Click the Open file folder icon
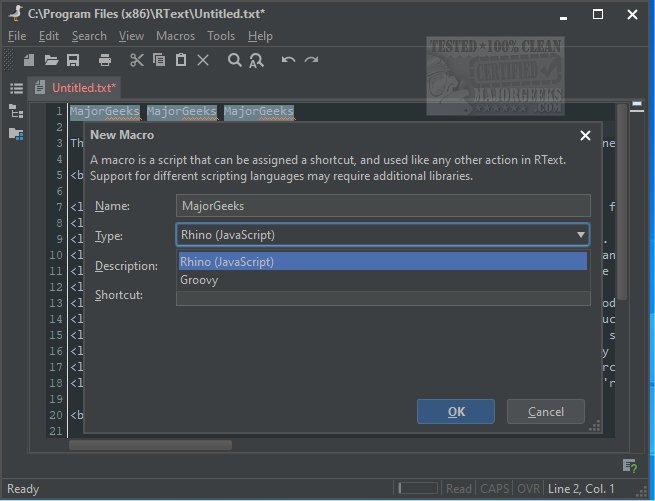This screenshot has width=655, height=501. pyautogui.click(x=51, y=60)
